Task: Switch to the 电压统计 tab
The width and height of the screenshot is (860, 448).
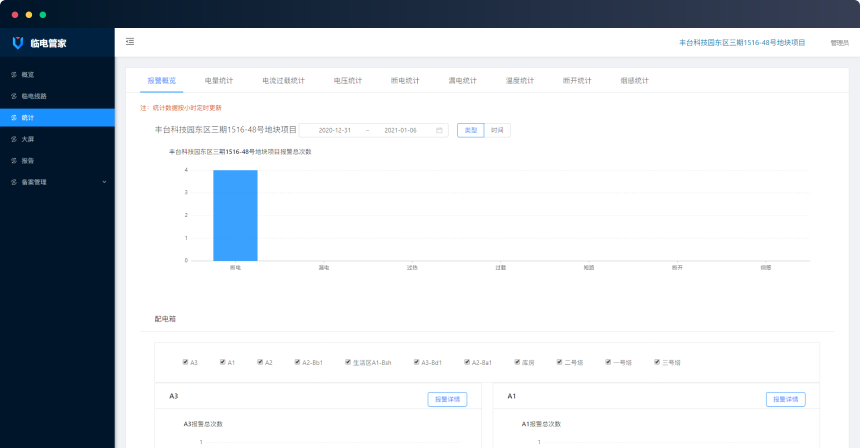Action: pyautogui.click(x=348, y=81)
